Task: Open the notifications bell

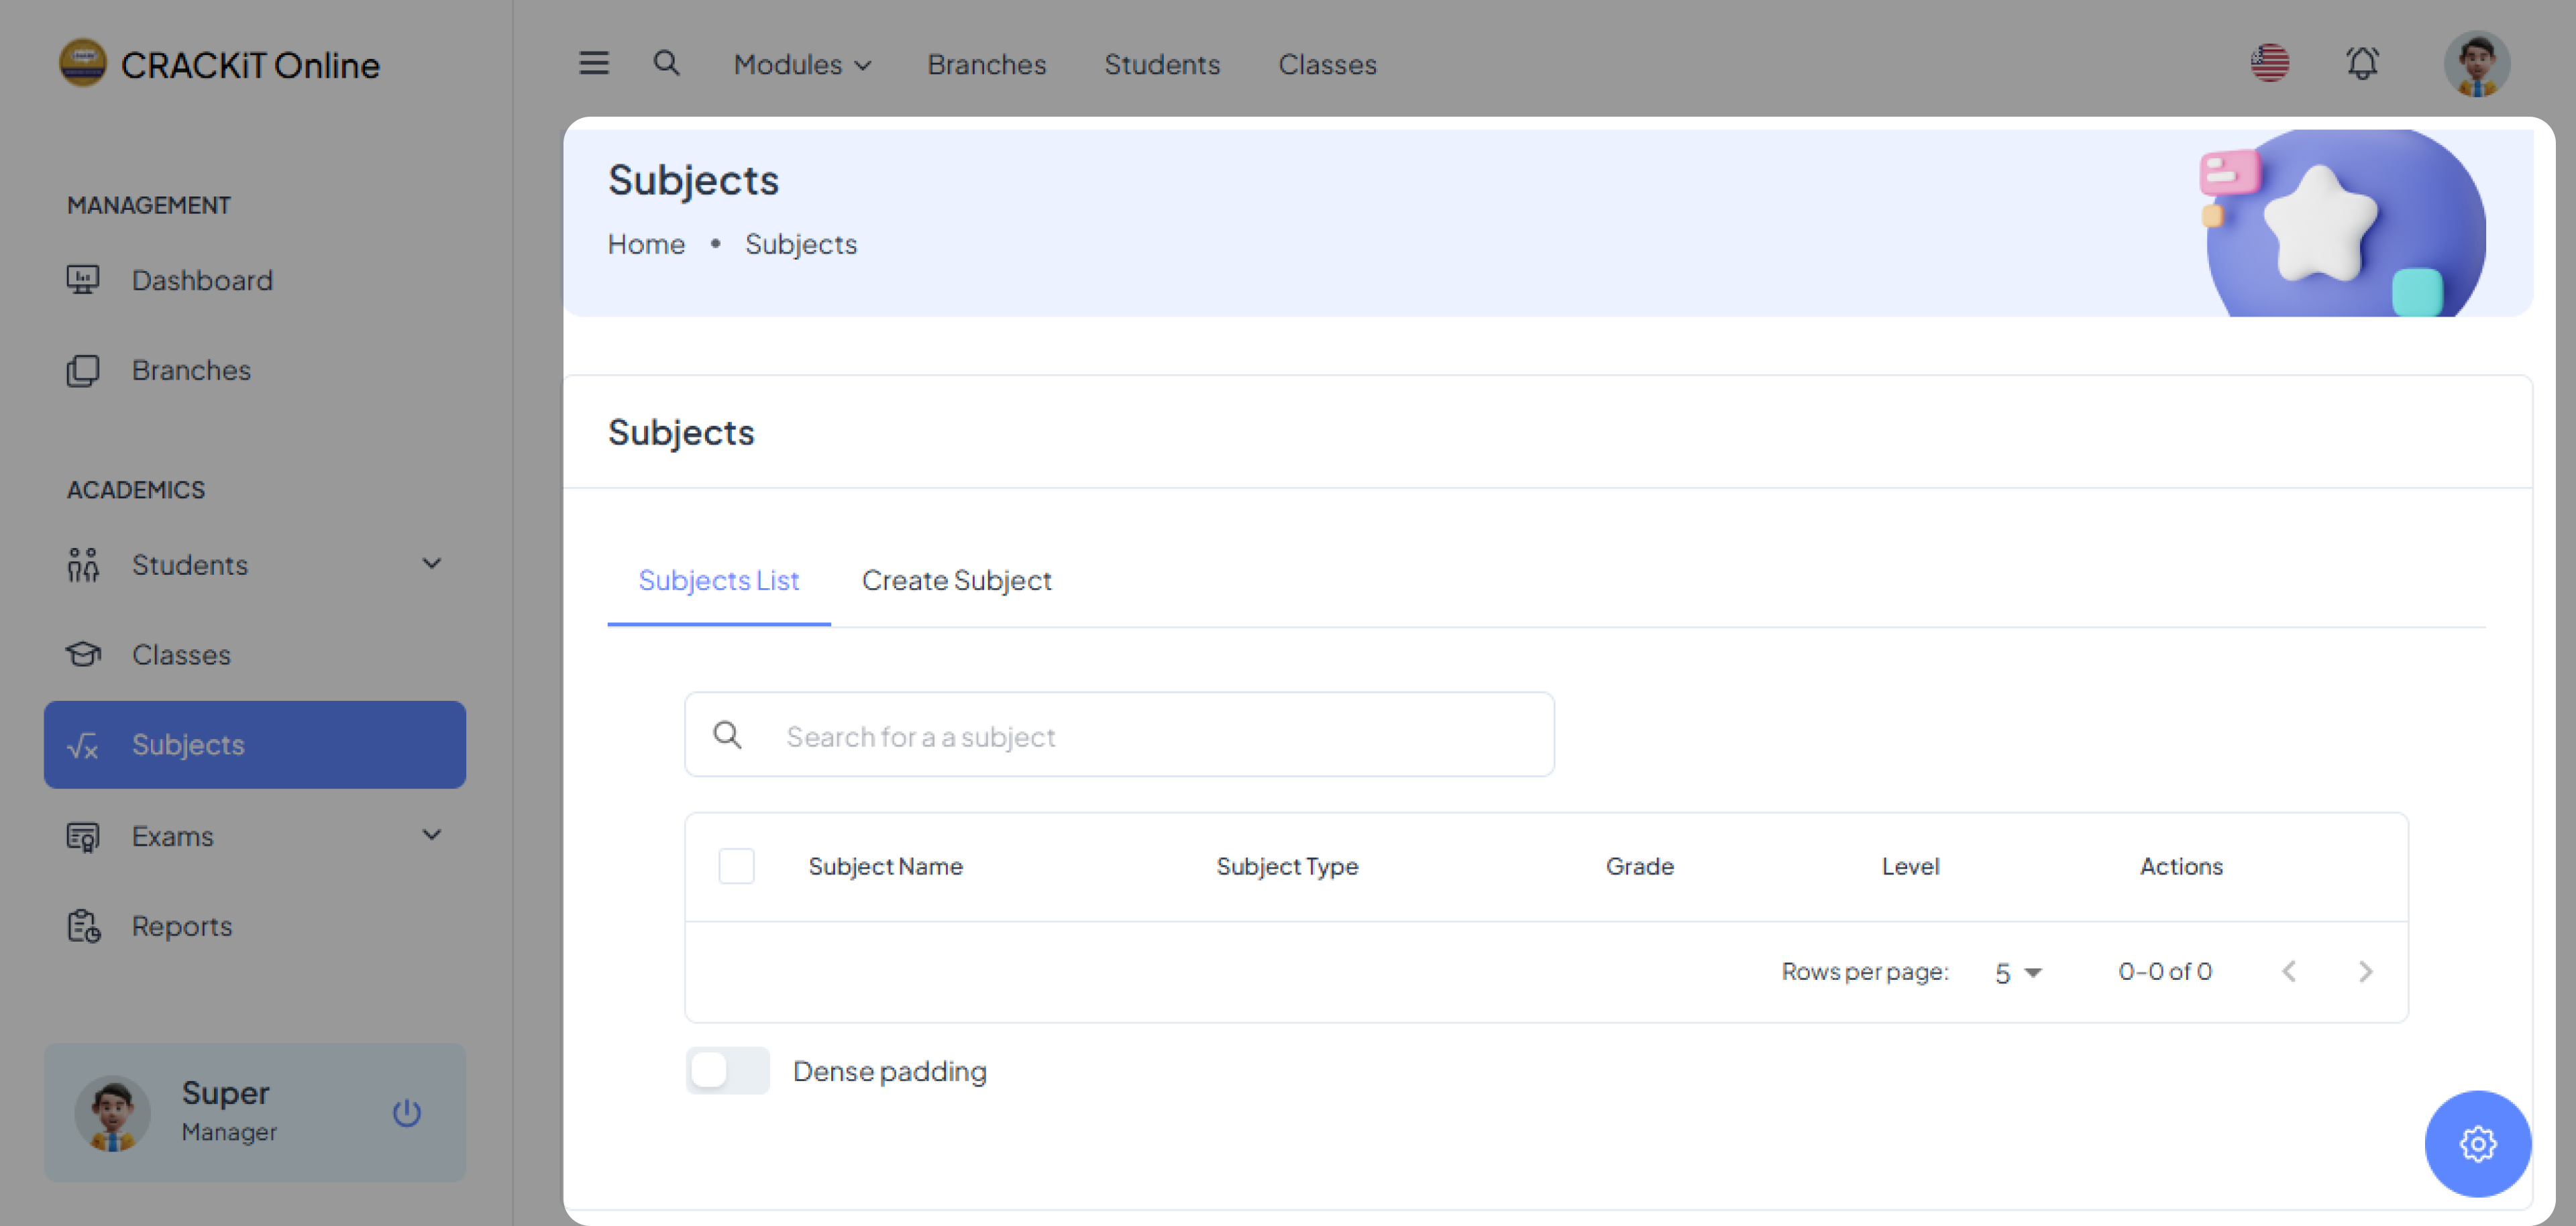Action: (x=2362, y=64)
